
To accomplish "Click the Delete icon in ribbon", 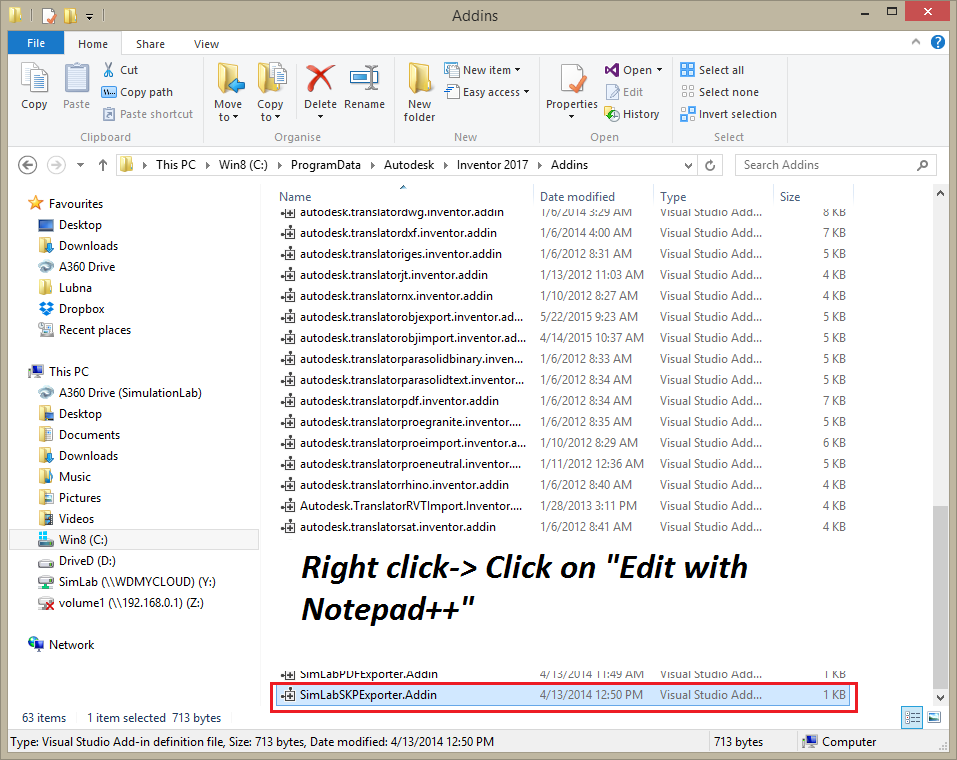I will coord(320,86).
